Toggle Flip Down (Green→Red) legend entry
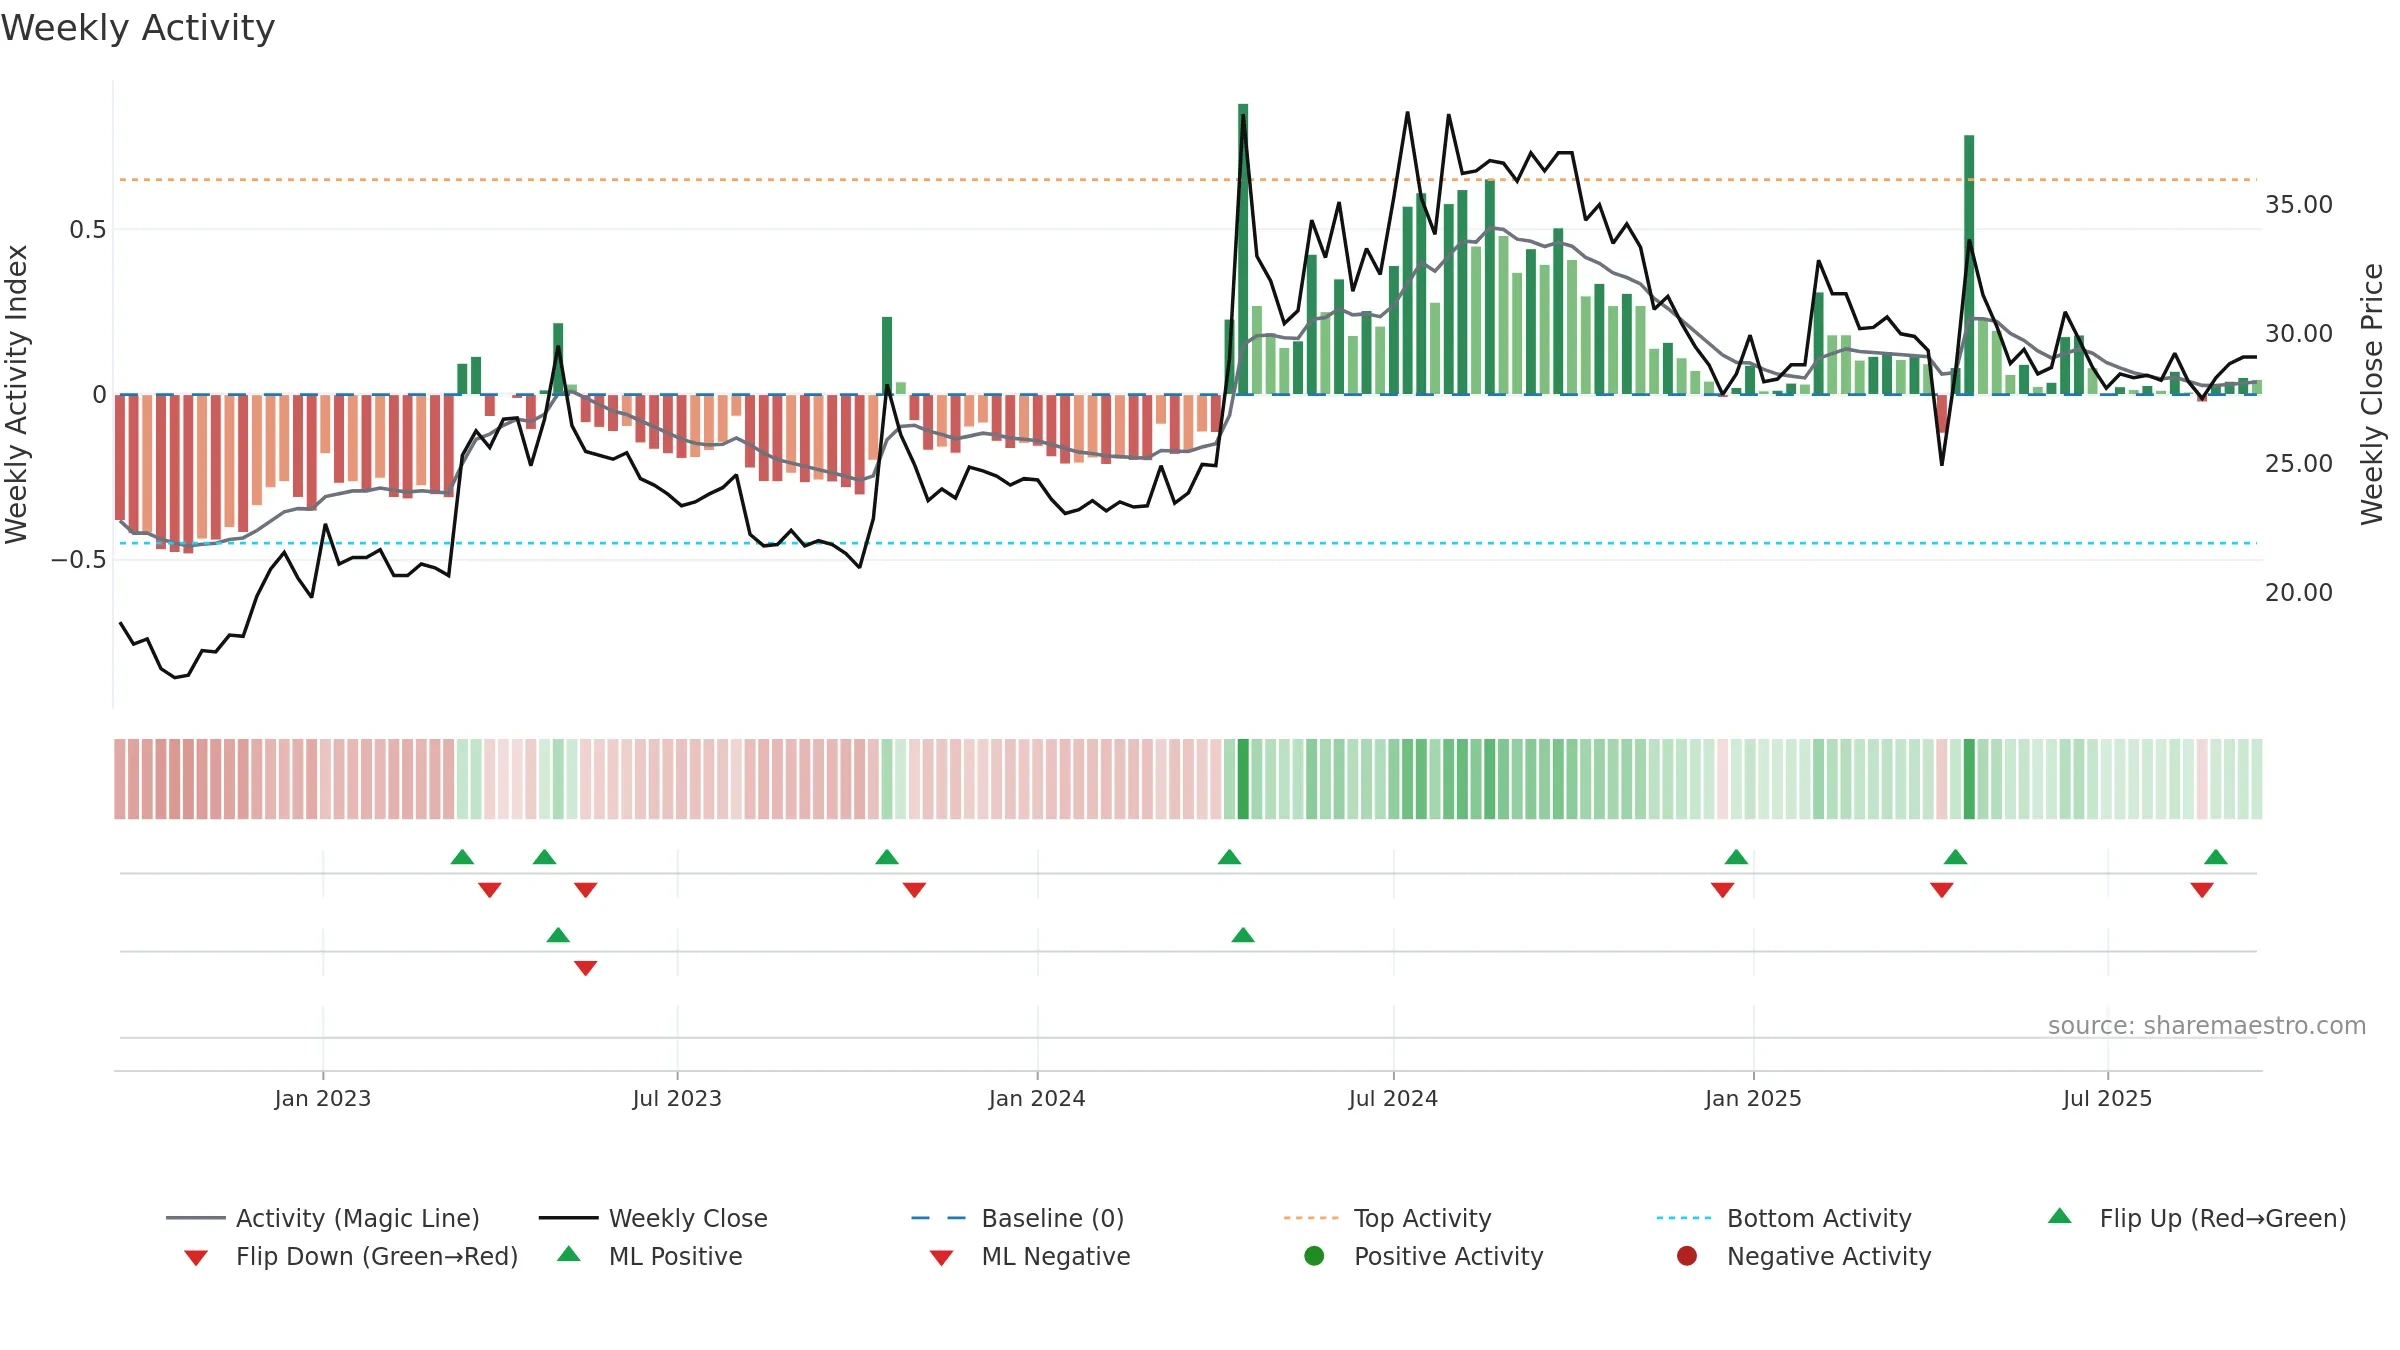Screen dimensions: 2400x1350 click(x=350, y=1256)
